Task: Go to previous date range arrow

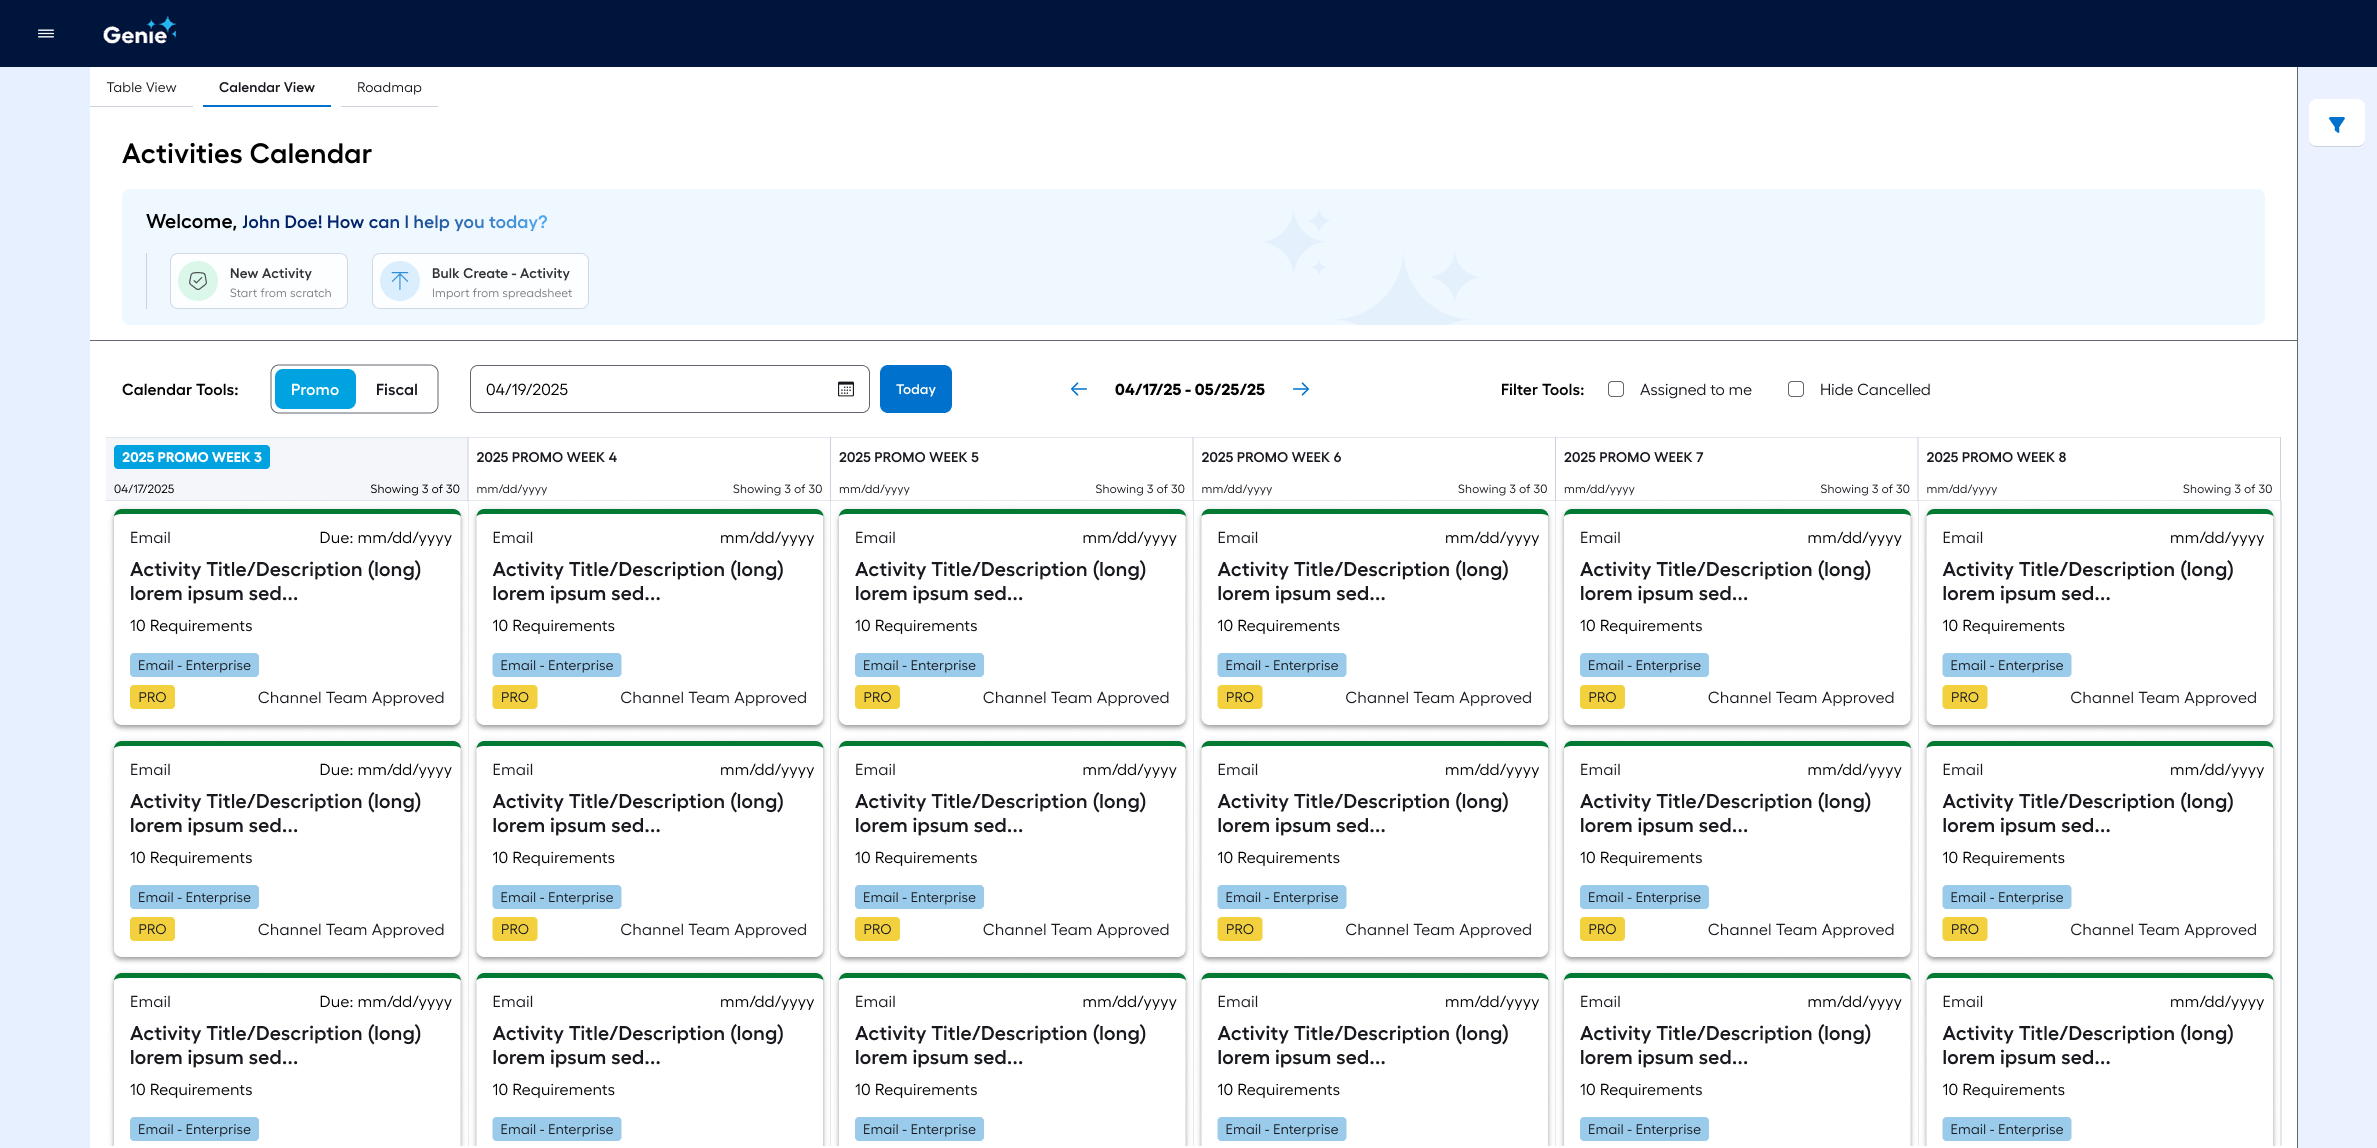Action: click(1078, 389)
